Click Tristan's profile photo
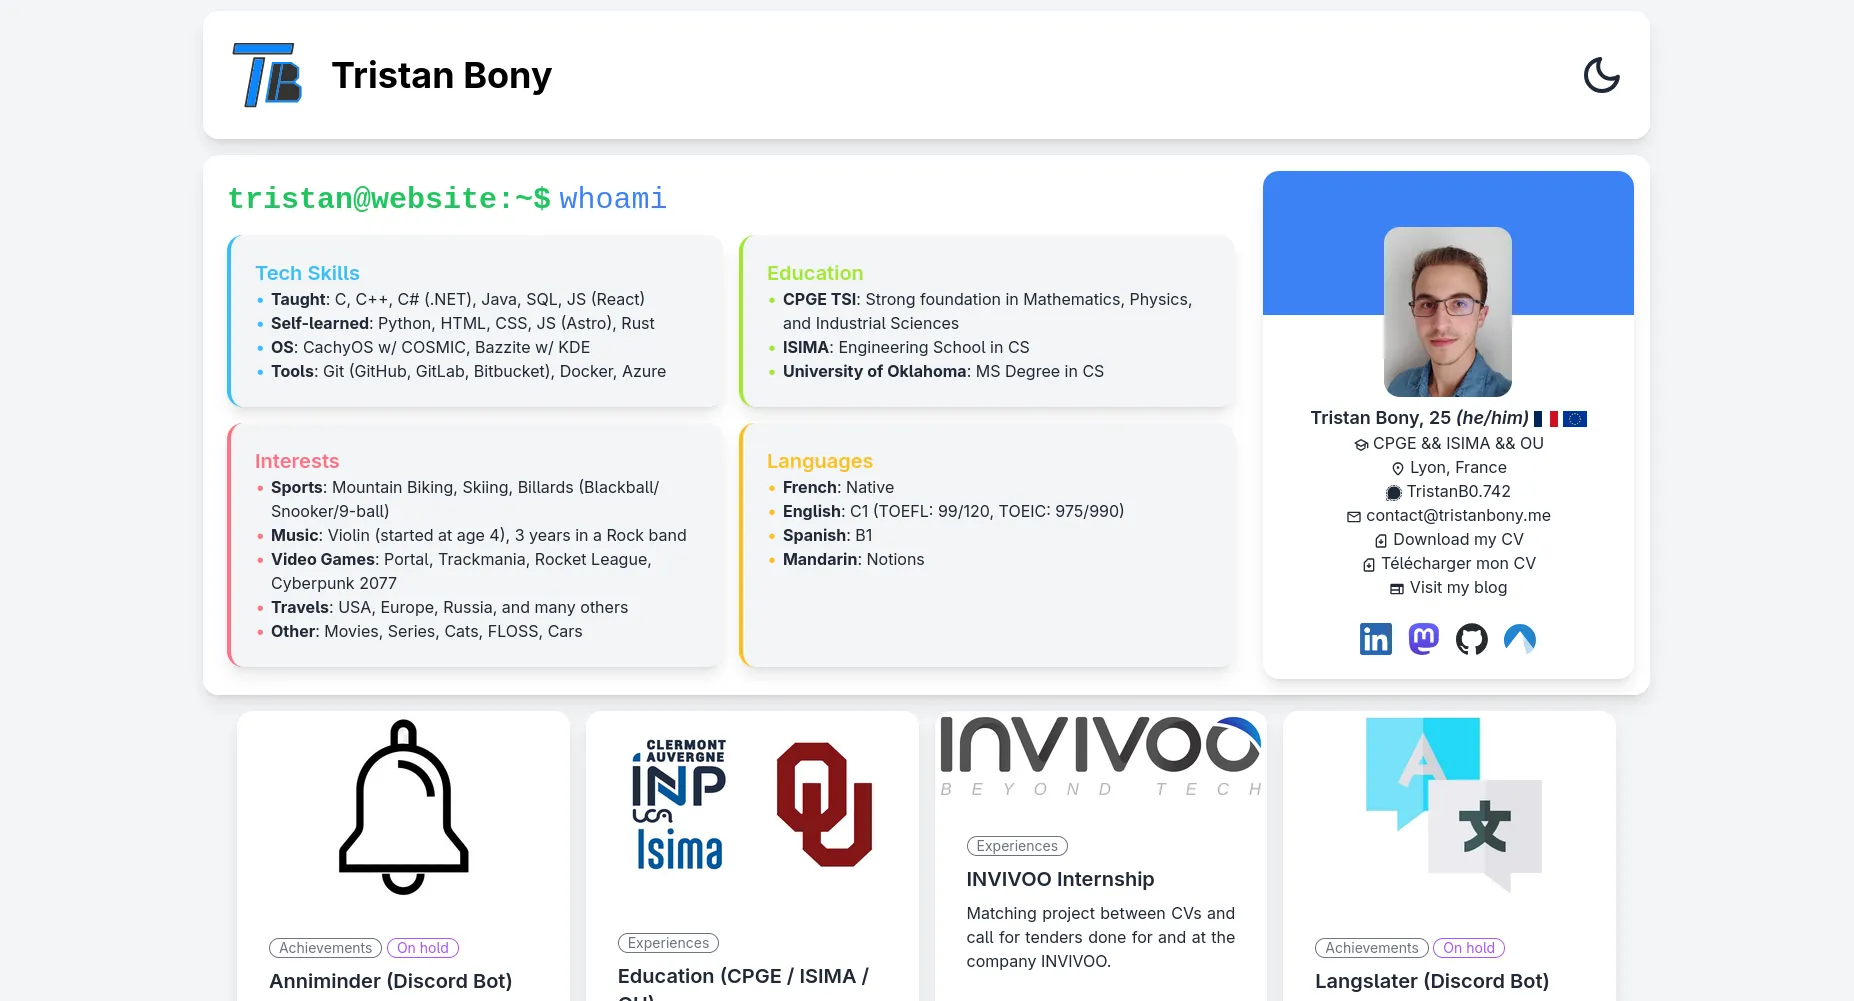The width and height of the screenshot is (1854, 1001). click(1447, 311)
